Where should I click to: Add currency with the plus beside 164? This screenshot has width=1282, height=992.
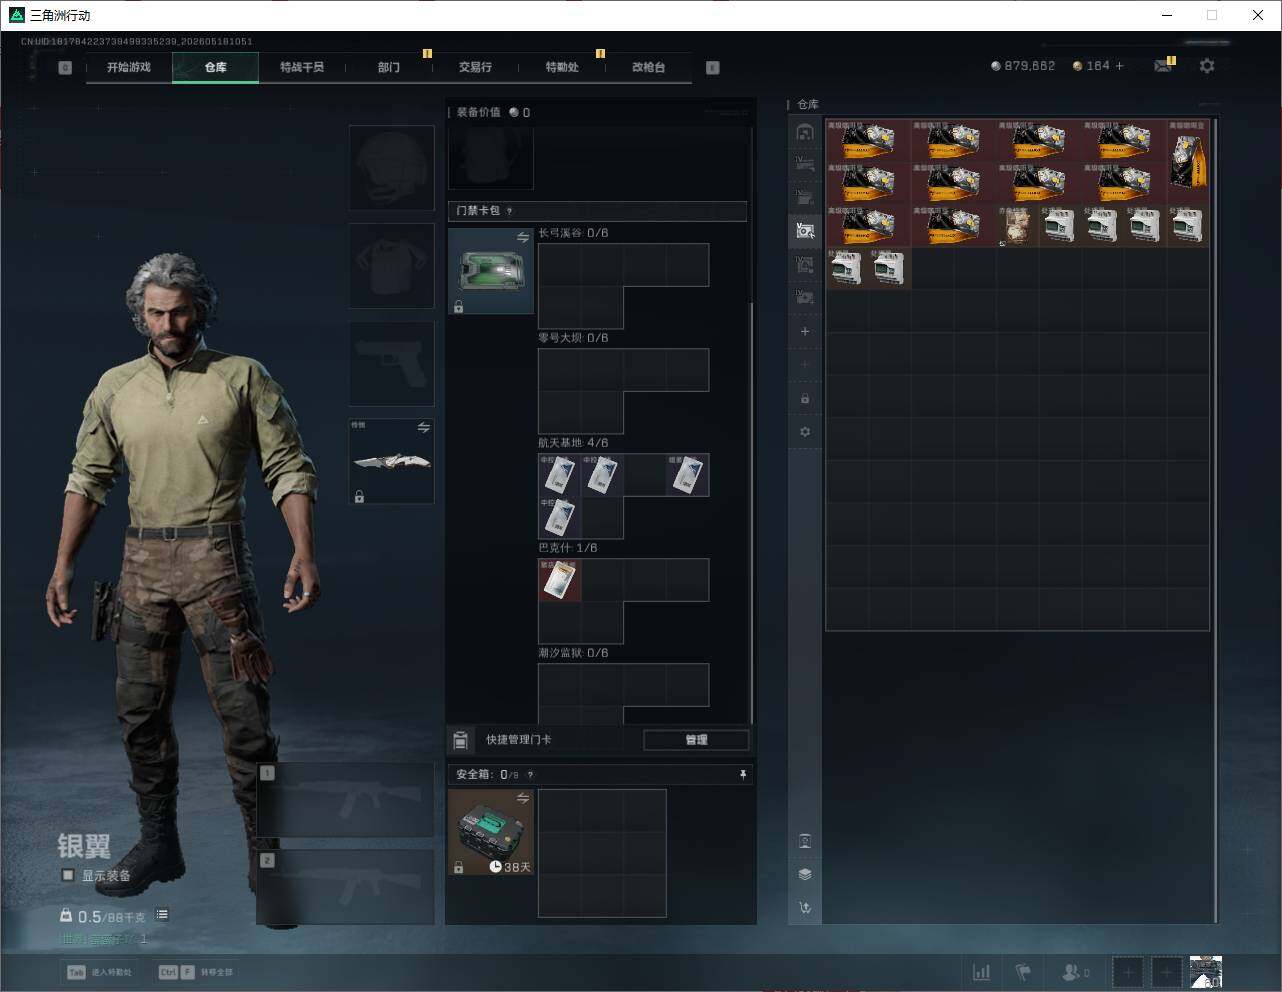[1119, 66]
